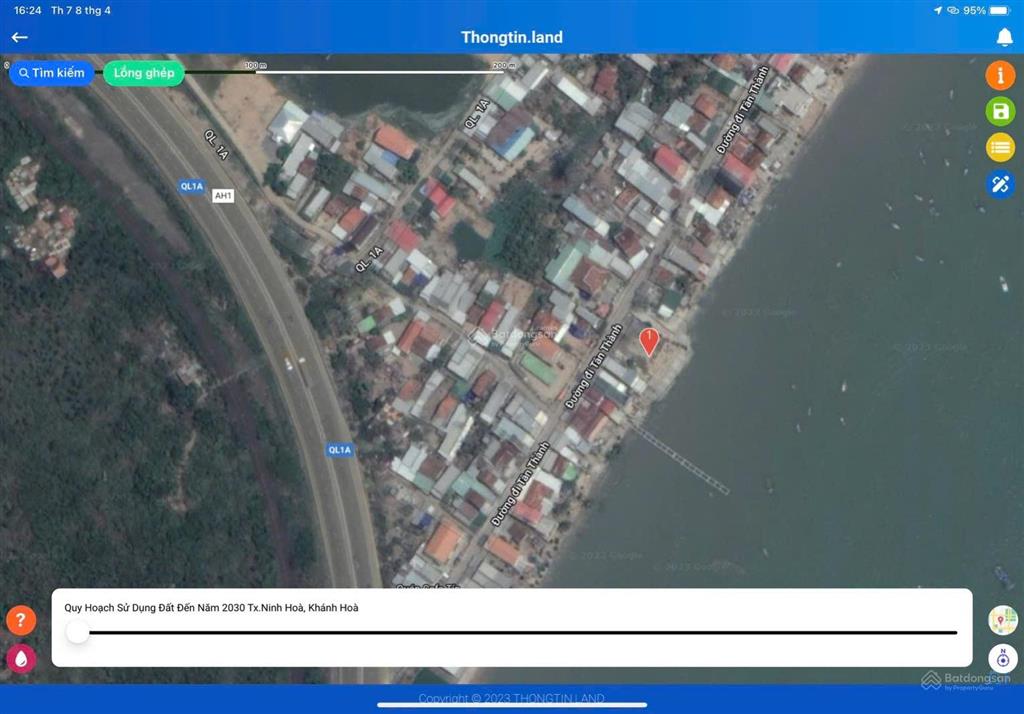Click the Tìm kiếm search button
Image resolution: width=1024 pixels, height=714 pixels.
pyautogui.click(x=52, y=73)
